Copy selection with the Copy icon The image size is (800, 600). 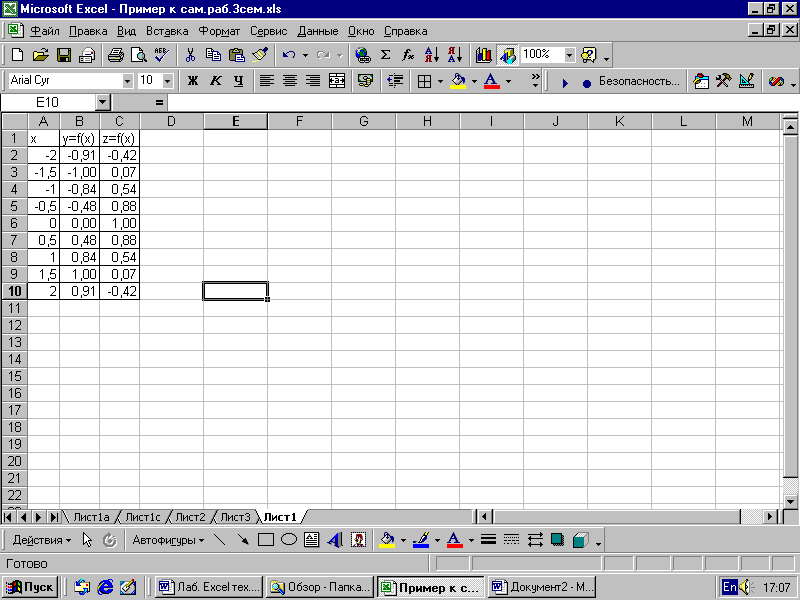pyautogui.click(x=213, y=55)
